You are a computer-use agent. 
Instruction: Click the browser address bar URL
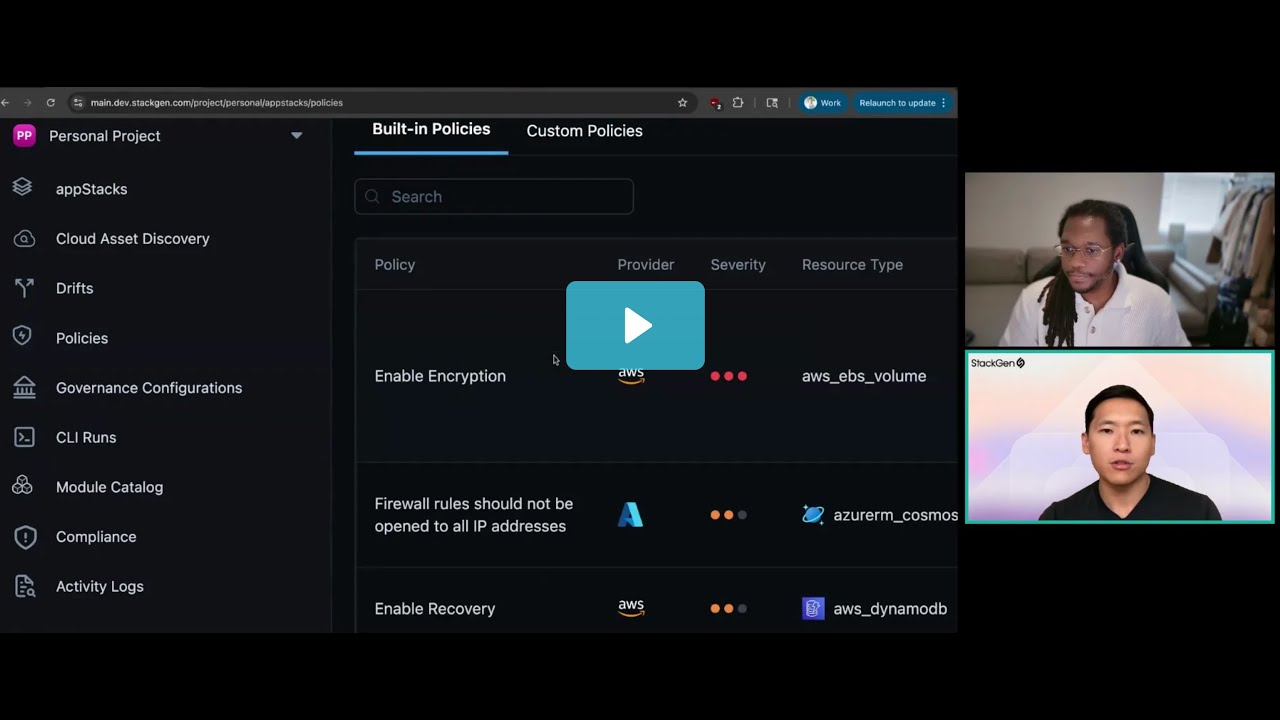(216, 102)
